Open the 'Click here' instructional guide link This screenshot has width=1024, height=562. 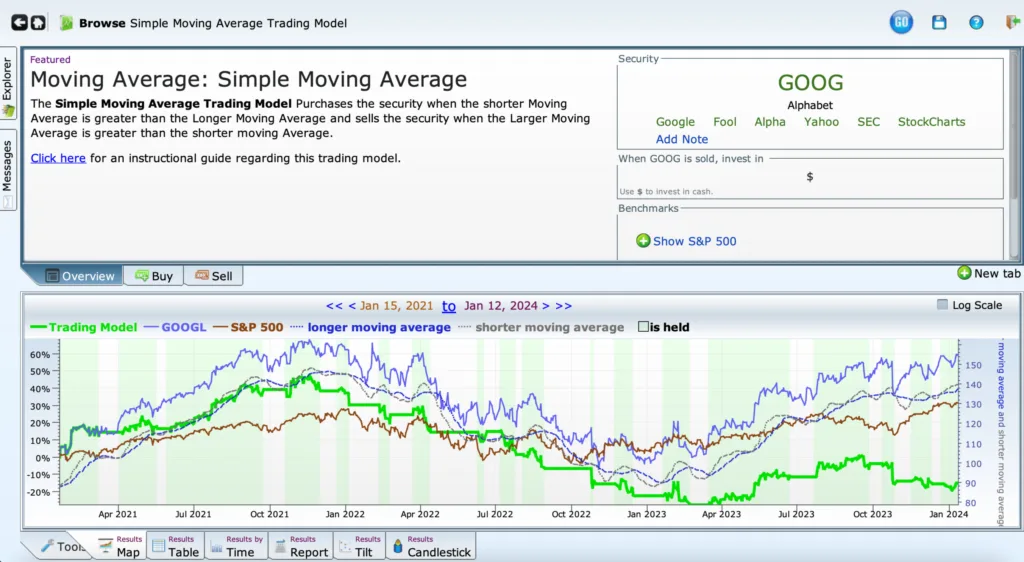(x=58, y=158)
